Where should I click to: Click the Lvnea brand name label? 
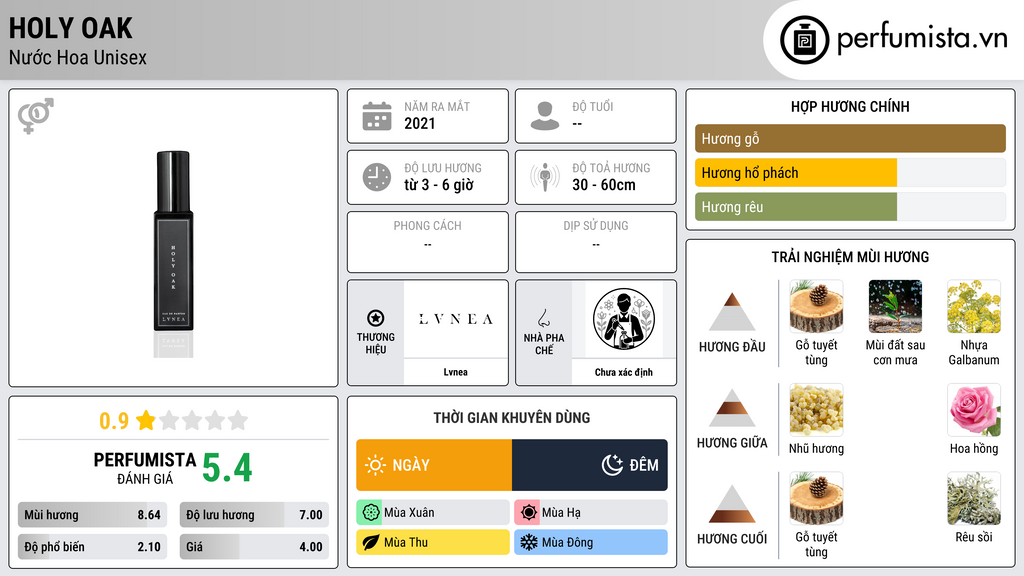point(455,372)
